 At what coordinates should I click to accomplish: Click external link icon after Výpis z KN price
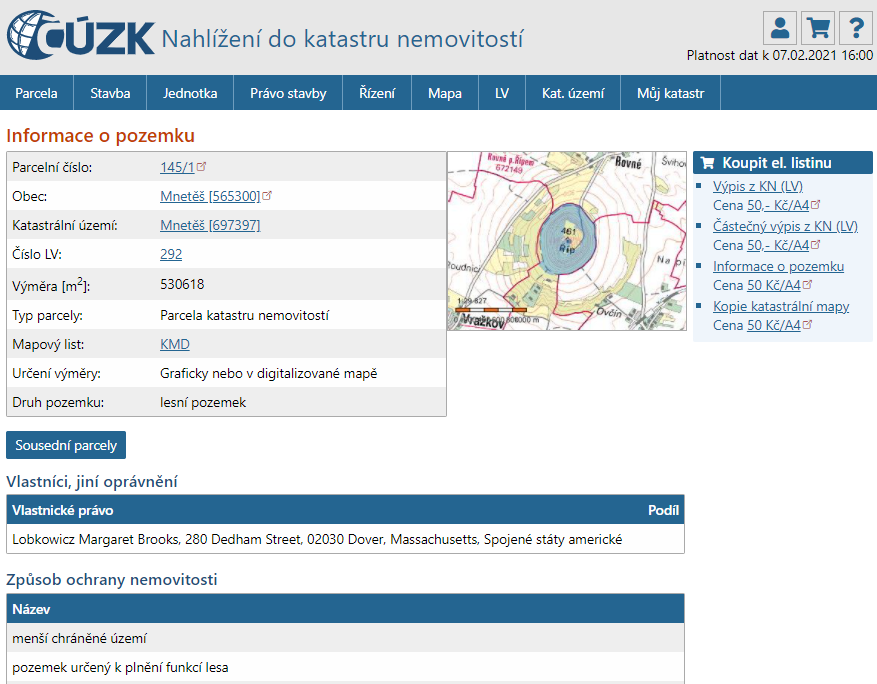click(x=815, y=205)
